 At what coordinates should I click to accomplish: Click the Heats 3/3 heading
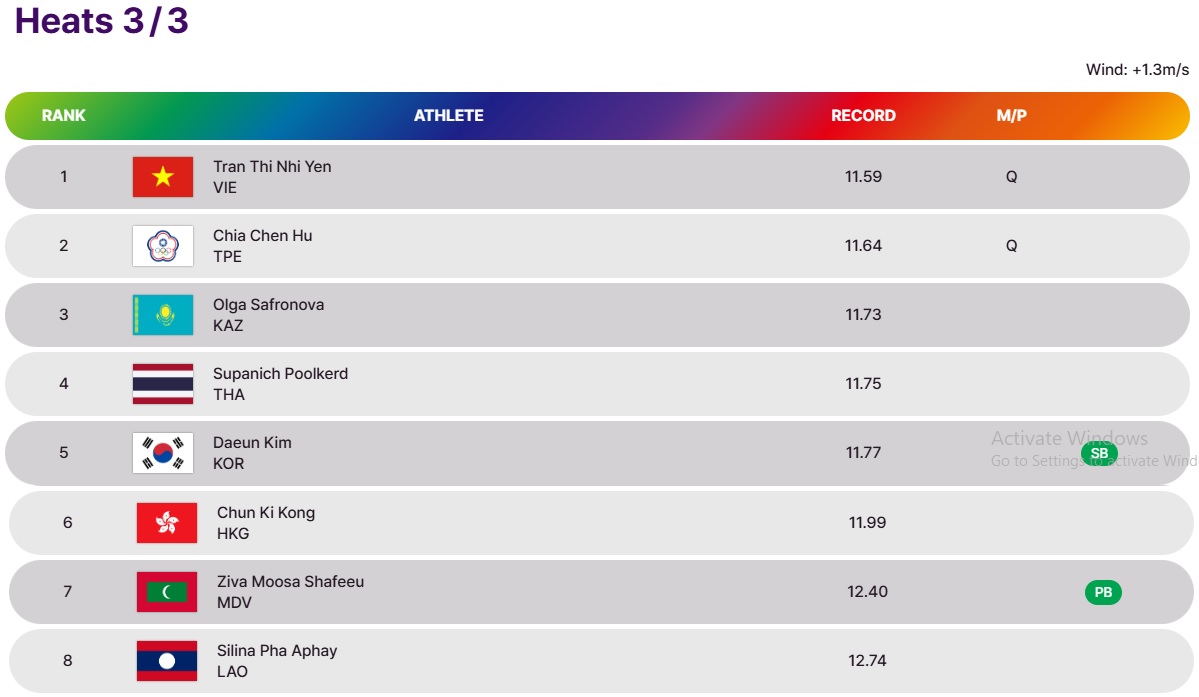[x=102, y=21]
